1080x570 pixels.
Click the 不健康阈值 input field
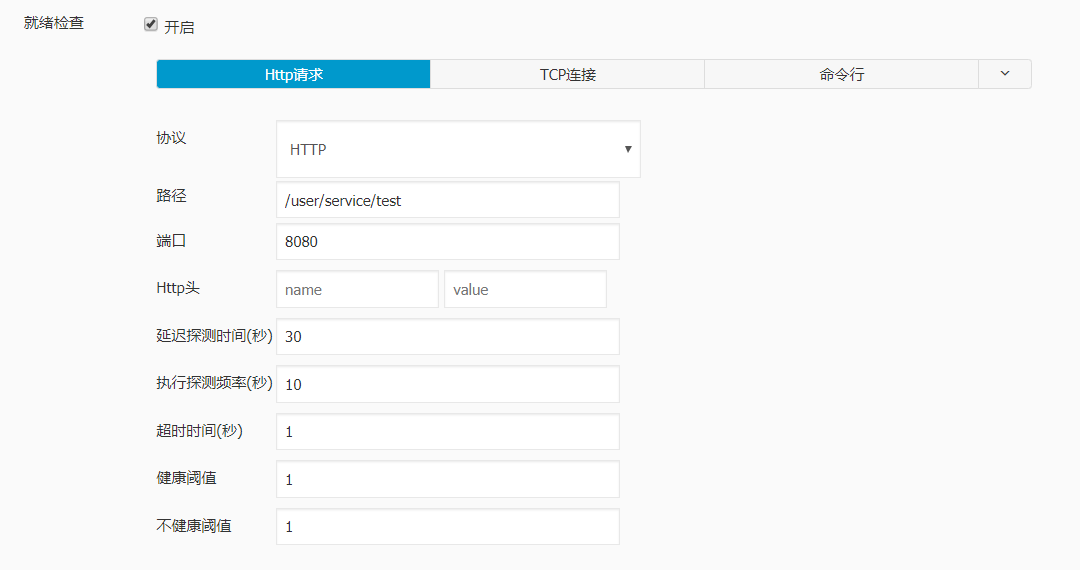tap(447, 527)
